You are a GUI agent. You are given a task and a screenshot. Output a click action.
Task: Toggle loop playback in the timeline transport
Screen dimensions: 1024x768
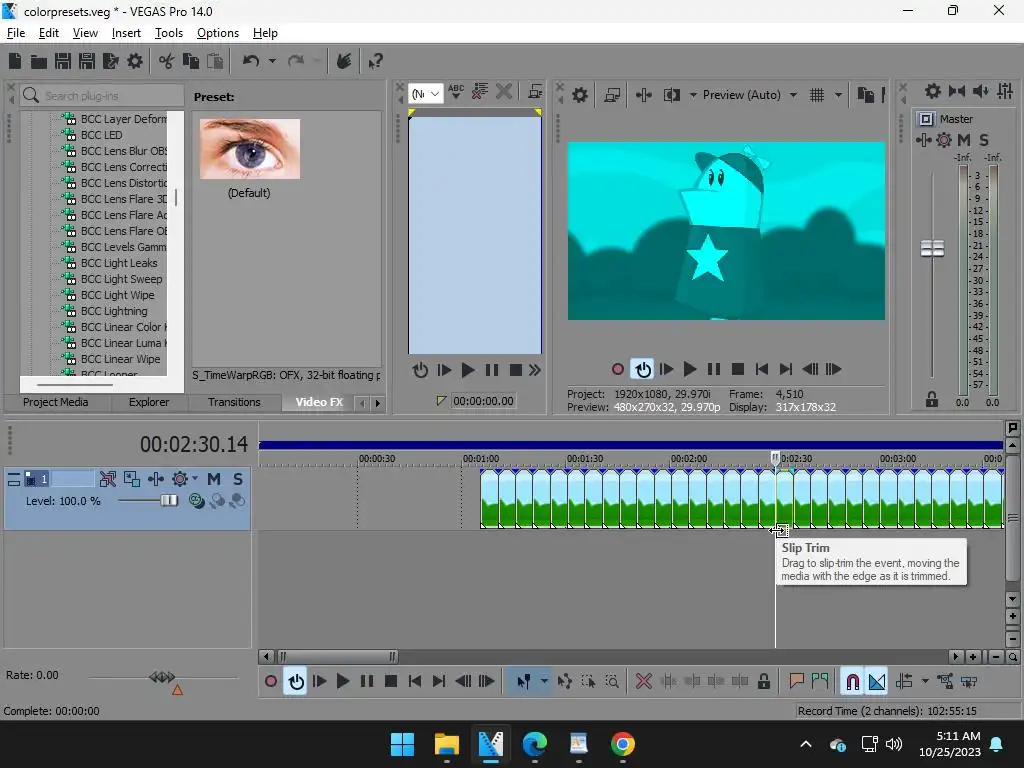296,682
